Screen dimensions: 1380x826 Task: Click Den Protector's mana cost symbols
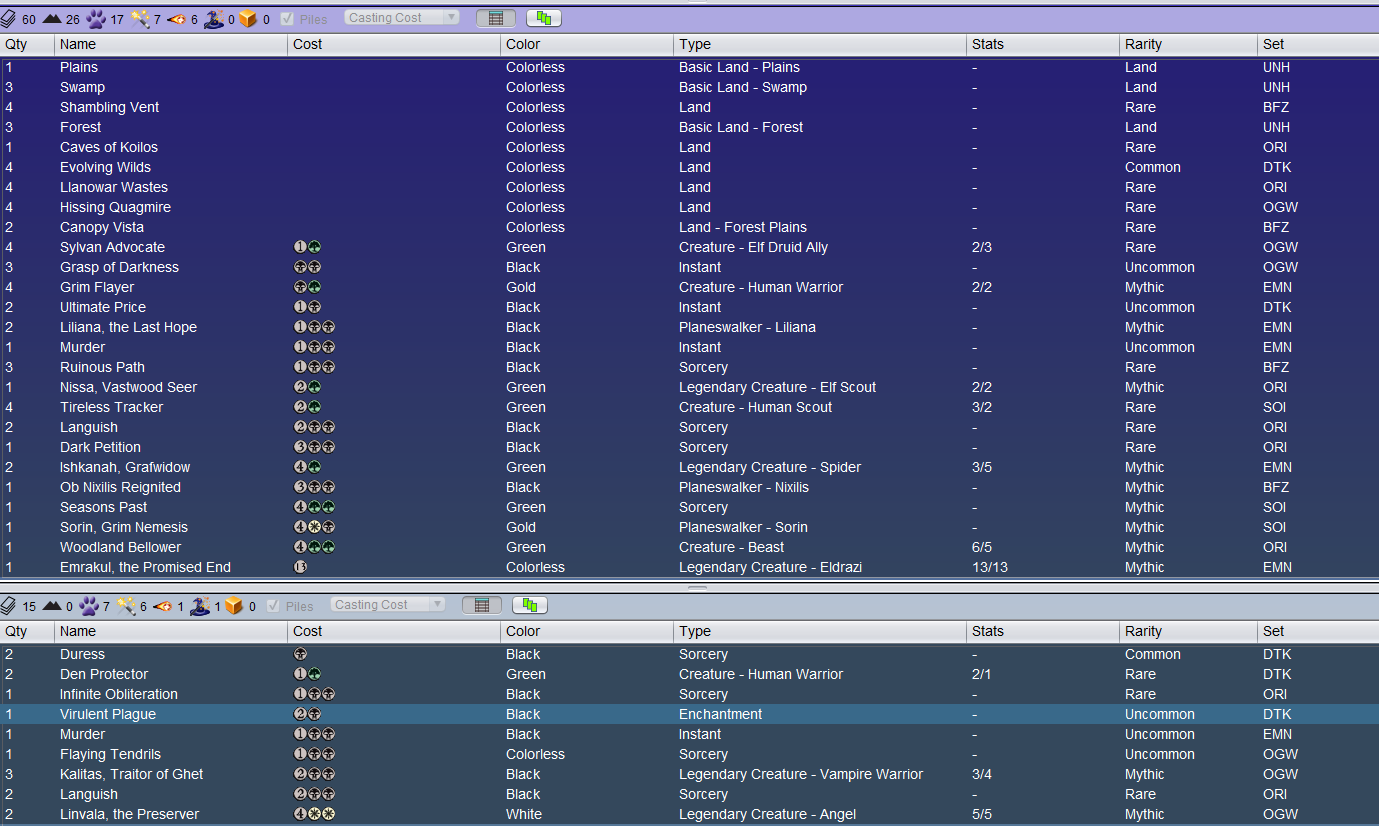click(x=307, y=674)
